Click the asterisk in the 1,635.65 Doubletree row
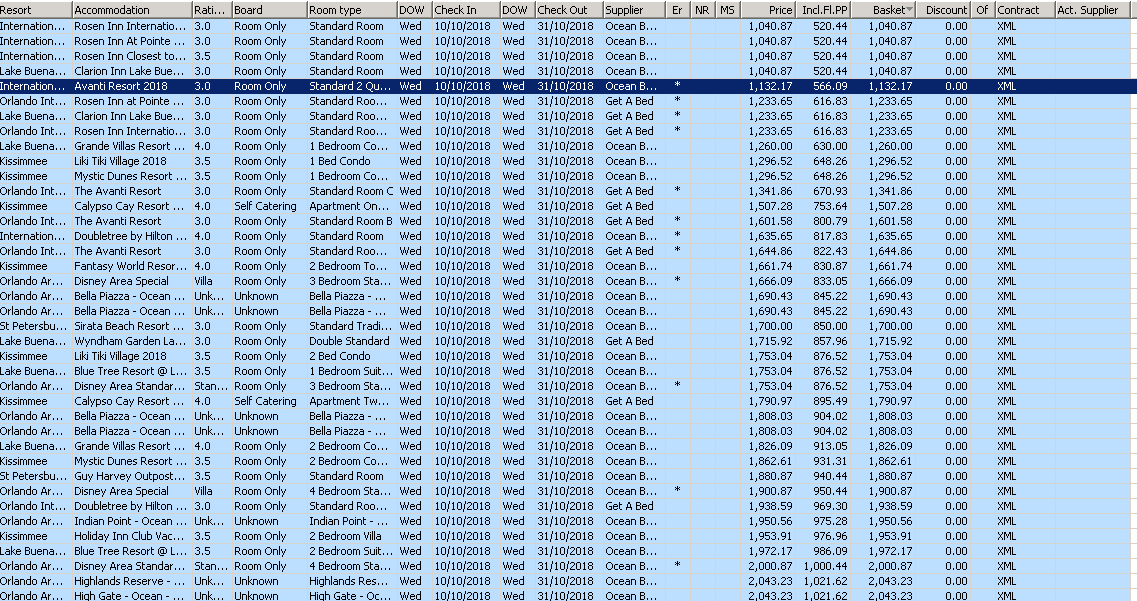 (677, 236)
